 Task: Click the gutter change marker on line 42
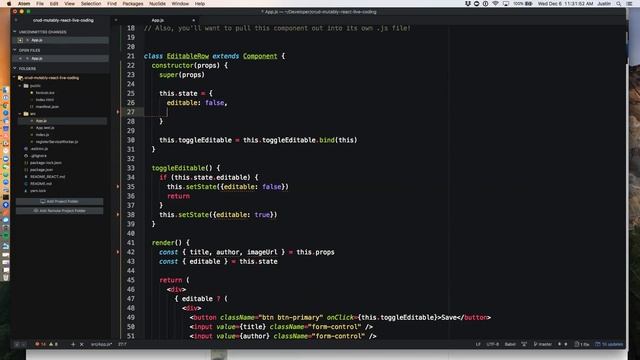[x=118, y=252]
